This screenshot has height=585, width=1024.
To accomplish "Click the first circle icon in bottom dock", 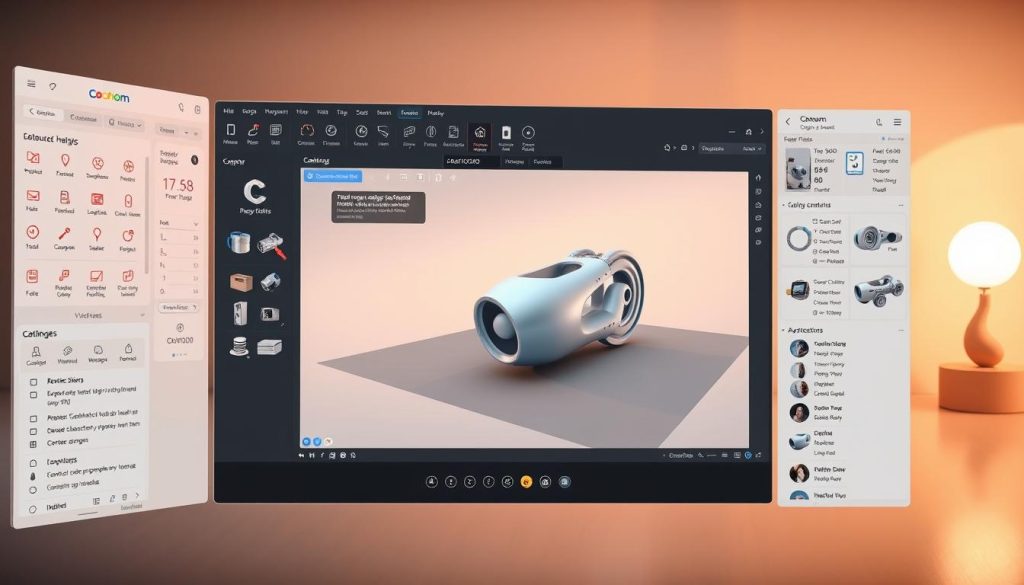I will 432,482.
